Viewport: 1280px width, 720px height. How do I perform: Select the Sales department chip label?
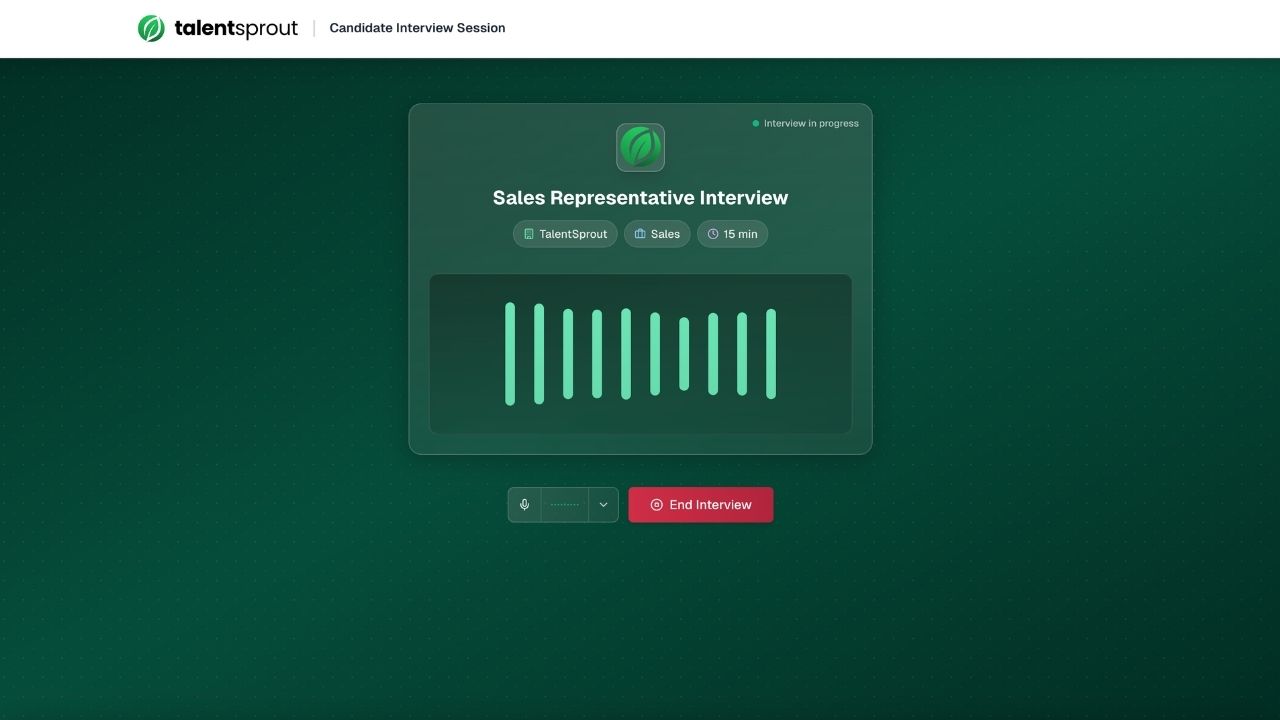[x=665, y=234]
